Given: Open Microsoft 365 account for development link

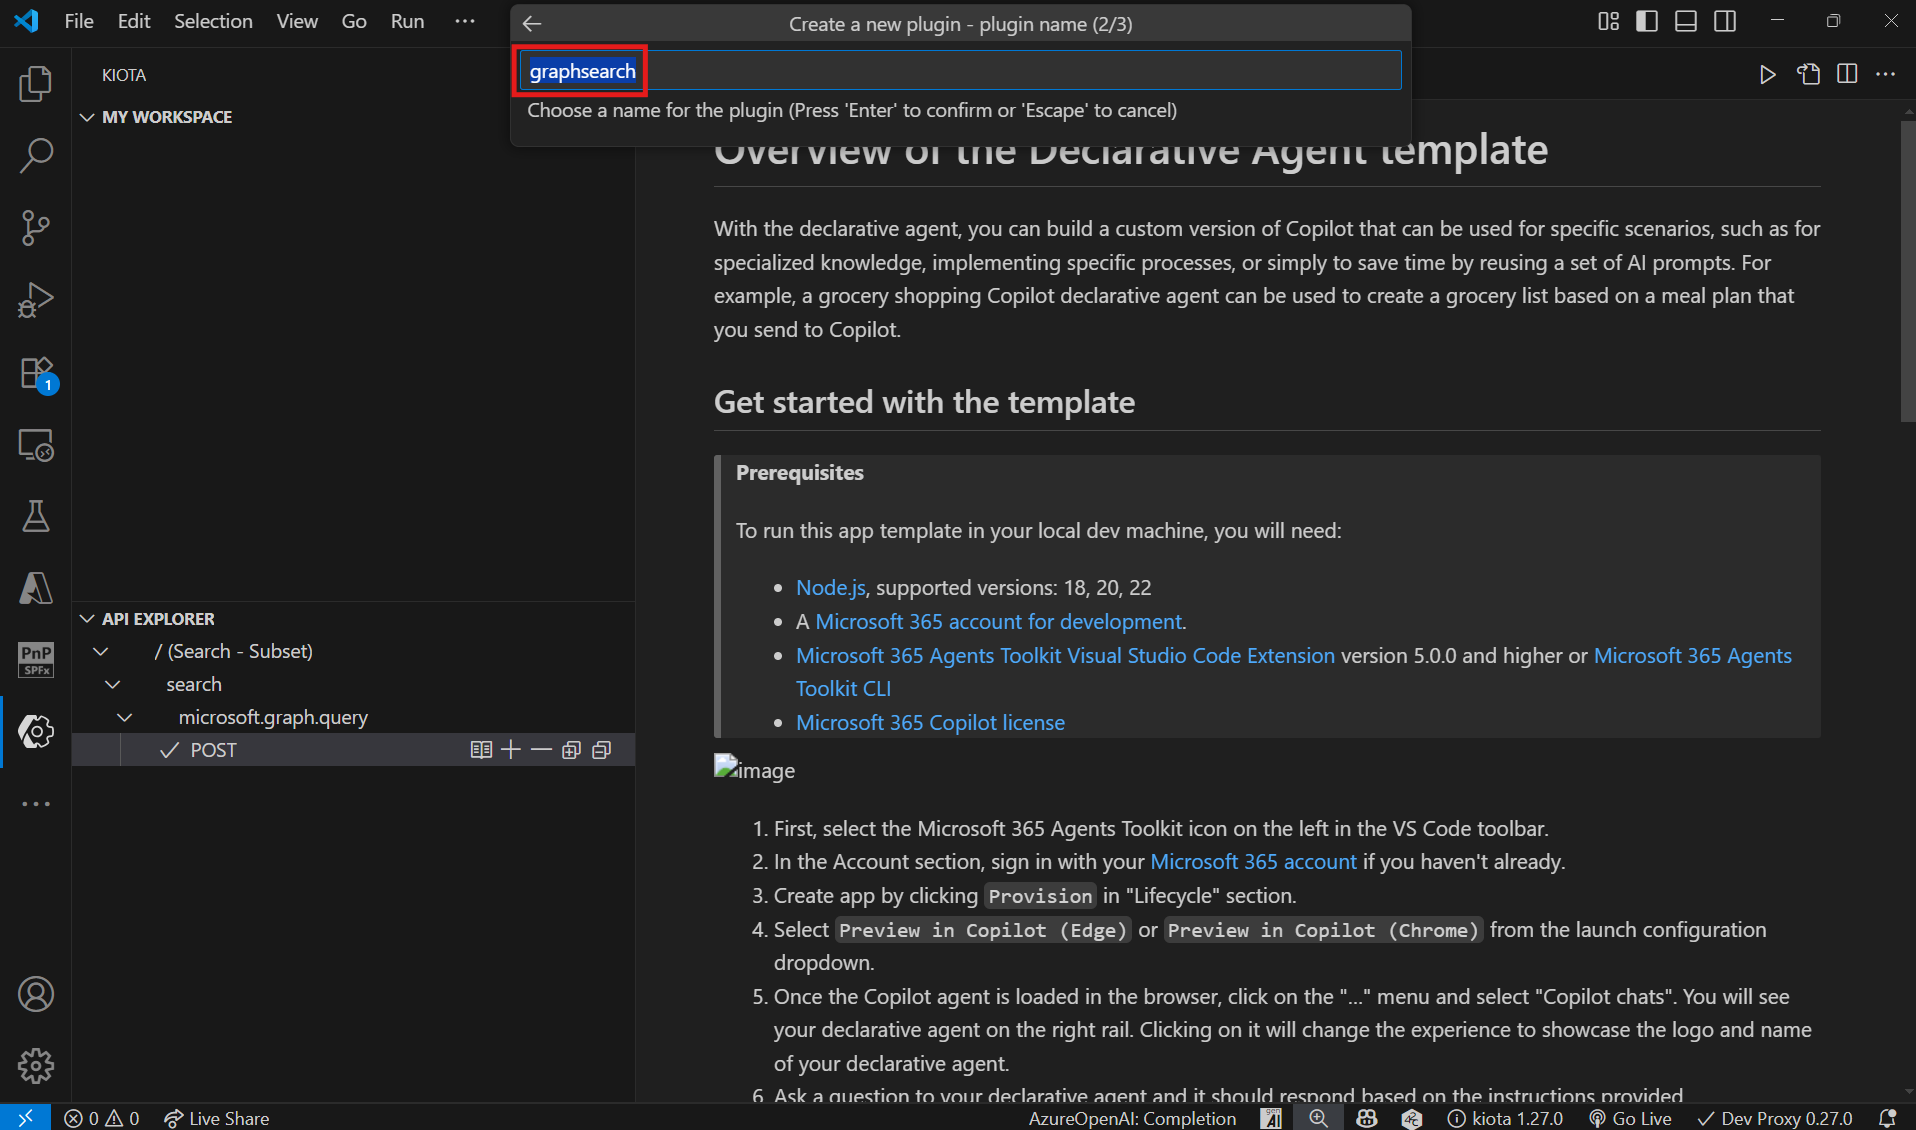Looking at the screenshot, I should coord(998,622).
